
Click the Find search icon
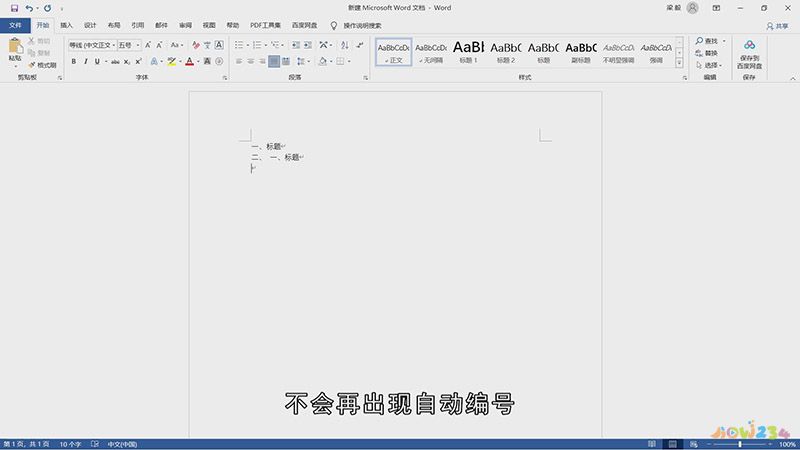click(x=707, y=41)
